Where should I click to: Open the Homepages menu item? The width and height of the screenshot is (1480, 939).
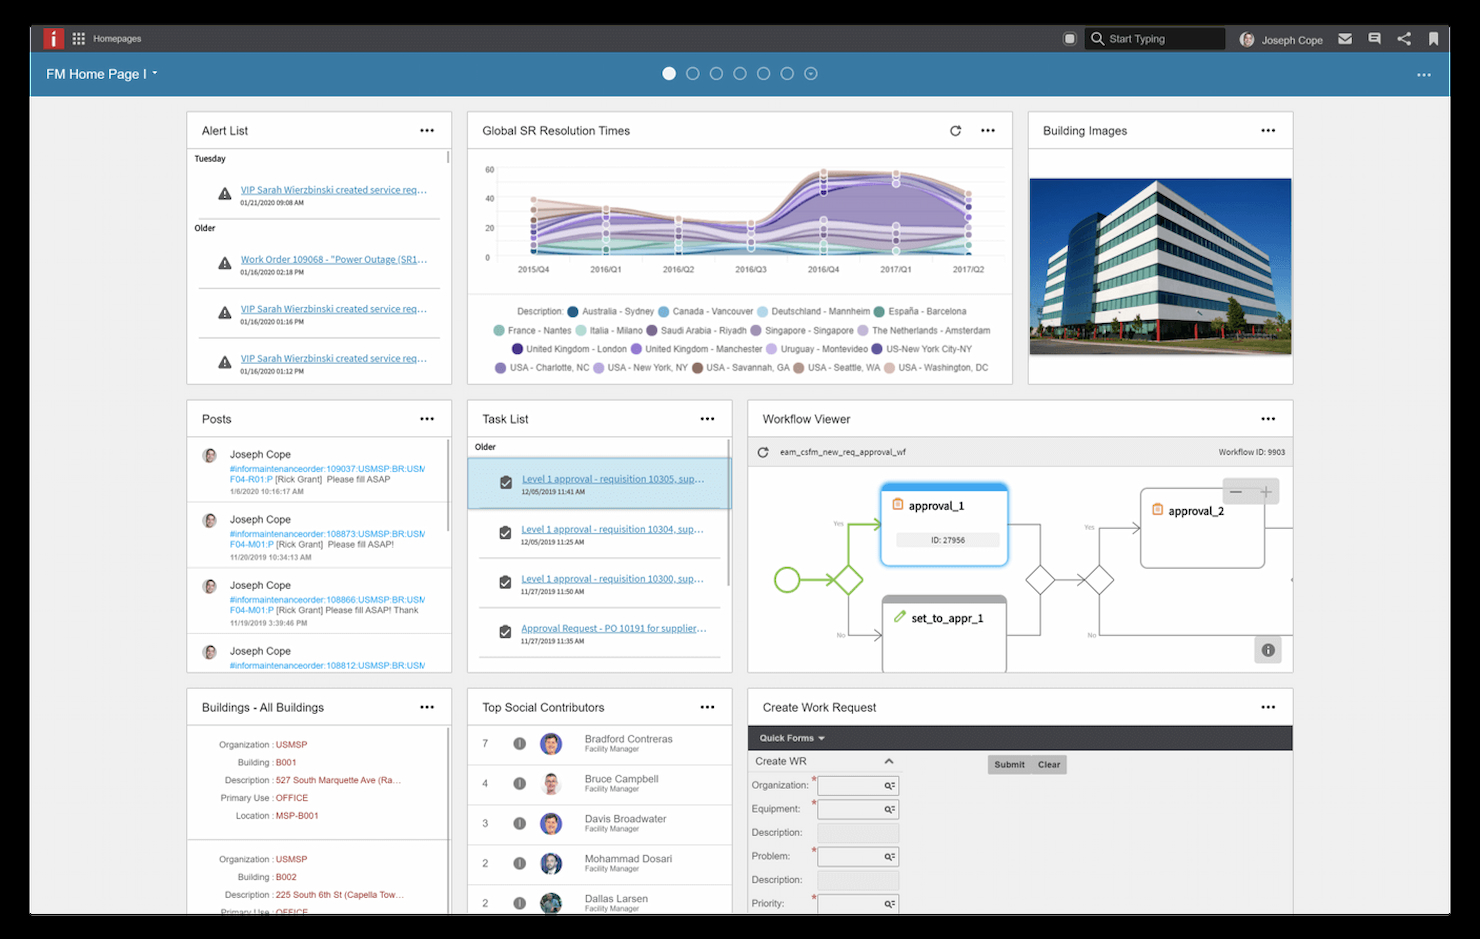point(116,38)
